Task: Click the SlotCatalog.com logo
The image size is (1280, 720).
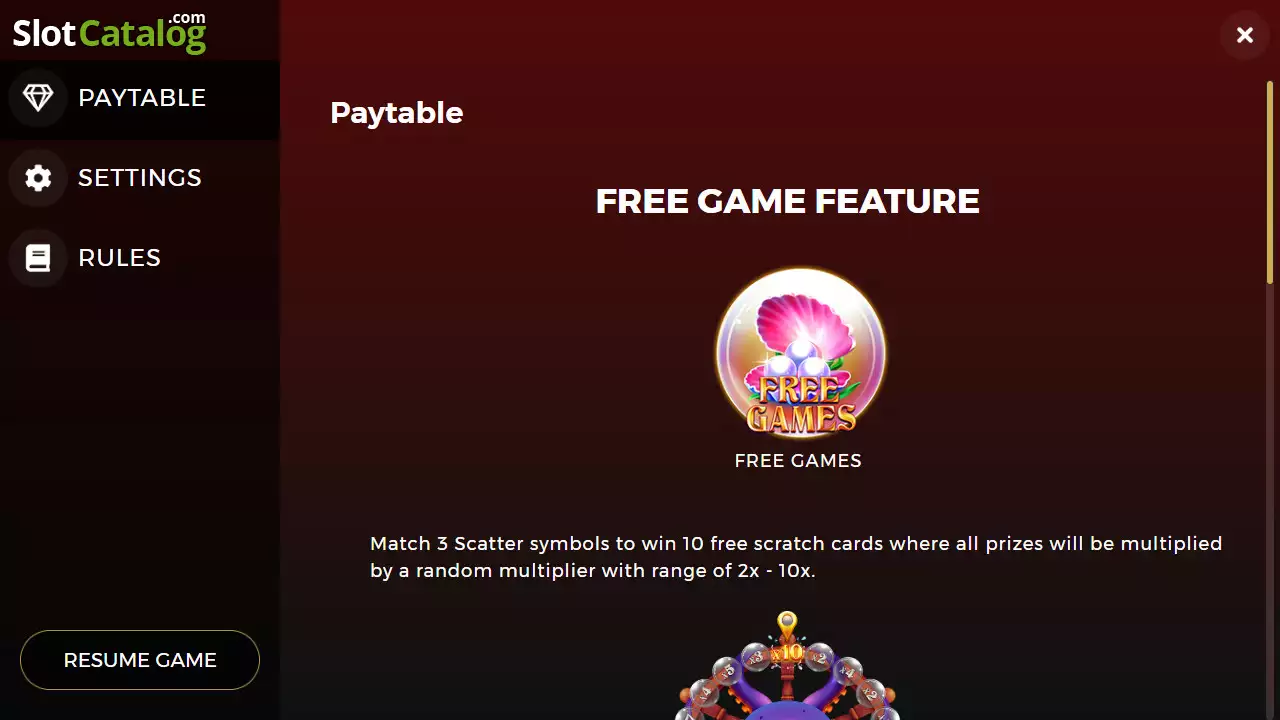Action: click(109, 32)
